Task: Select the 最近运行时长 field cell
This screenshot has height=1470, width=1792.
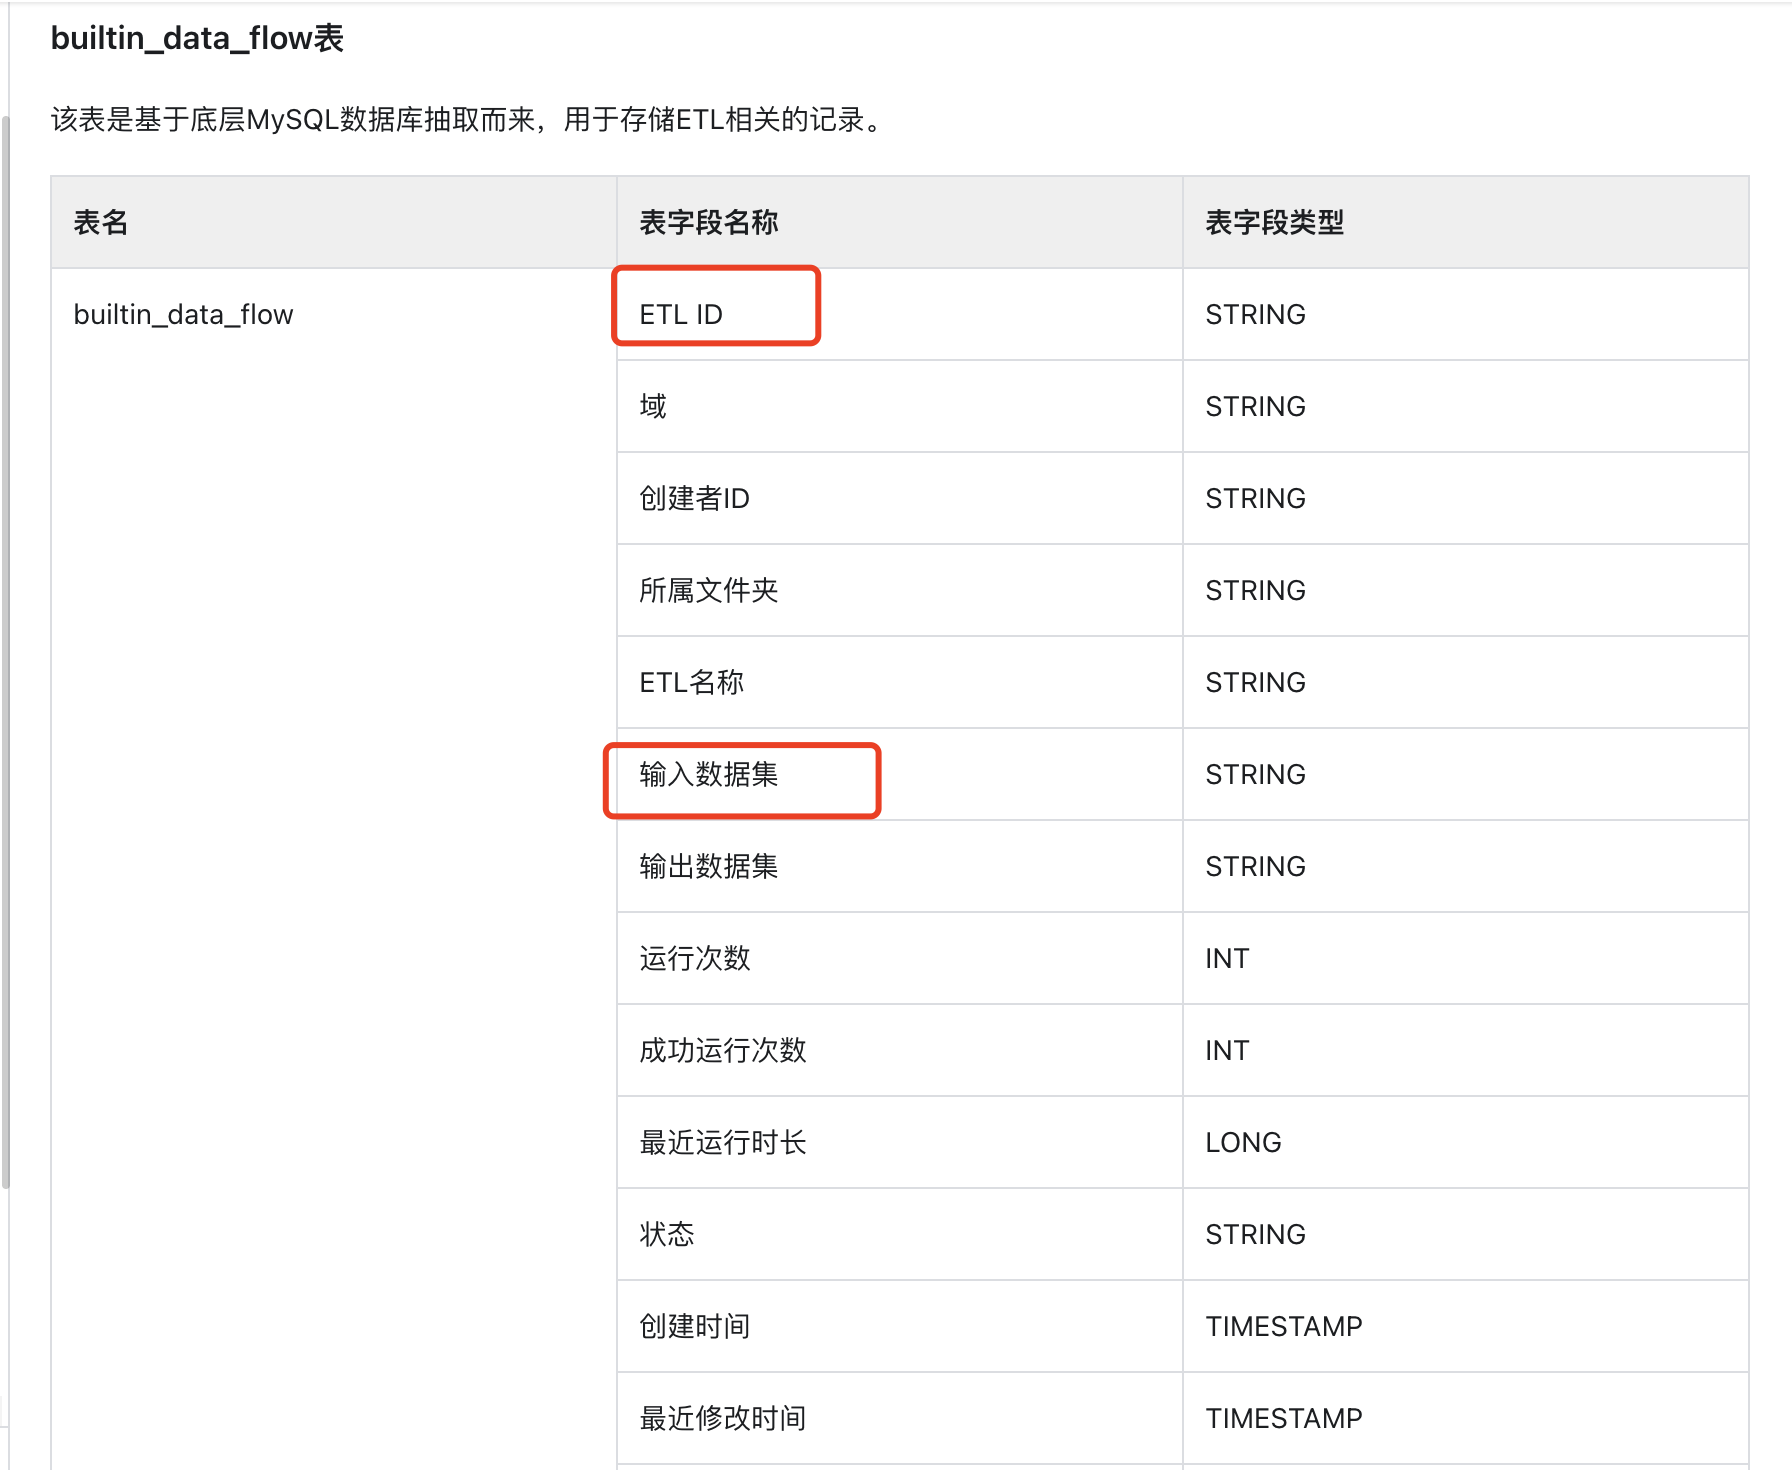Action: 724,1142
